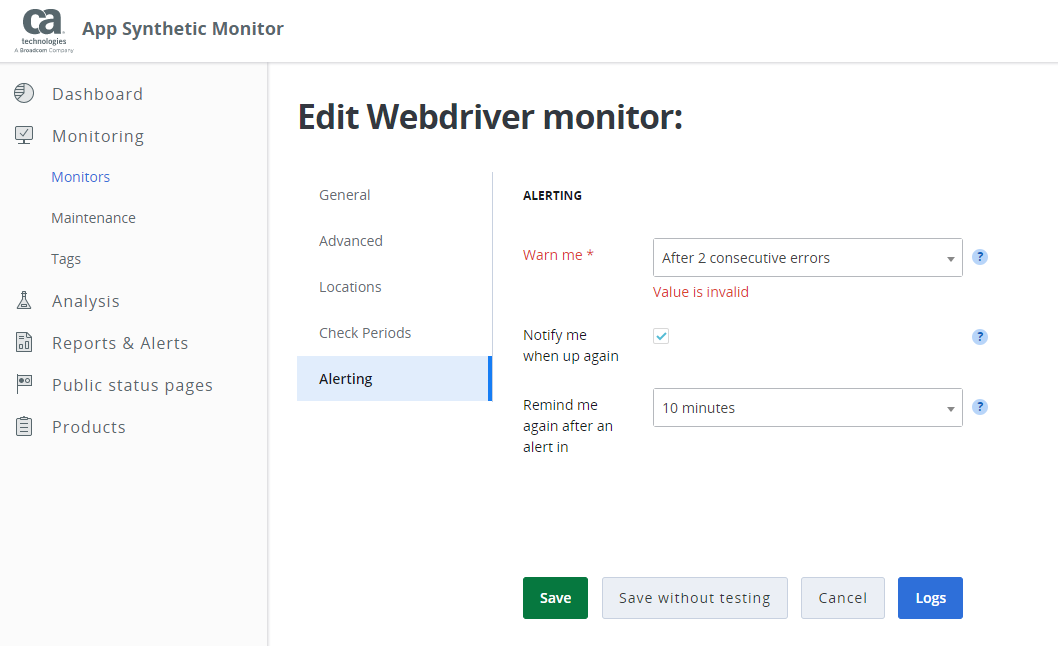Viewport: 1058px width, 646px height.
Task: Switch to the General tab
Action: 345,195
